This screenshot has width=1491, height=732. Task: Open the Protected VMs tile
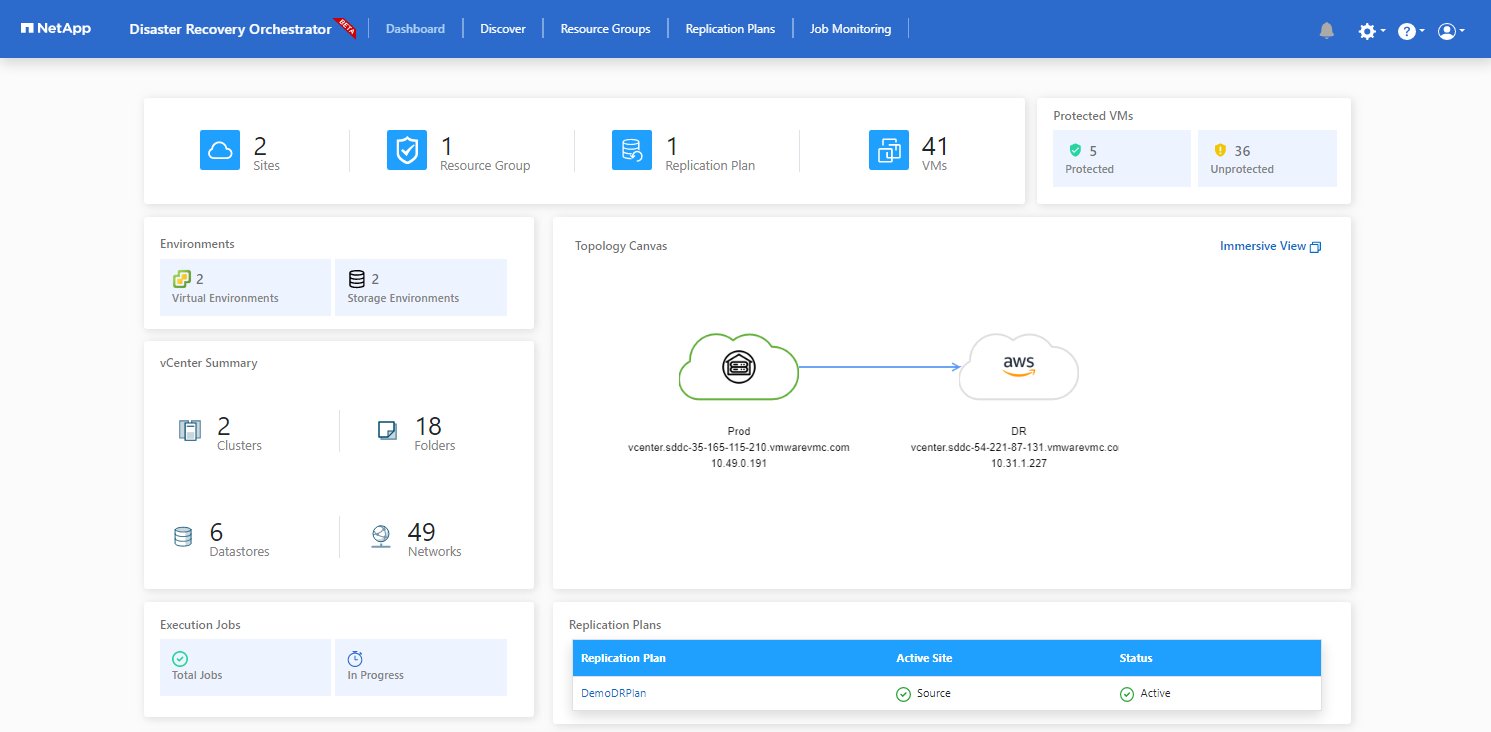pyautogui.click(x=1121, y=158)
